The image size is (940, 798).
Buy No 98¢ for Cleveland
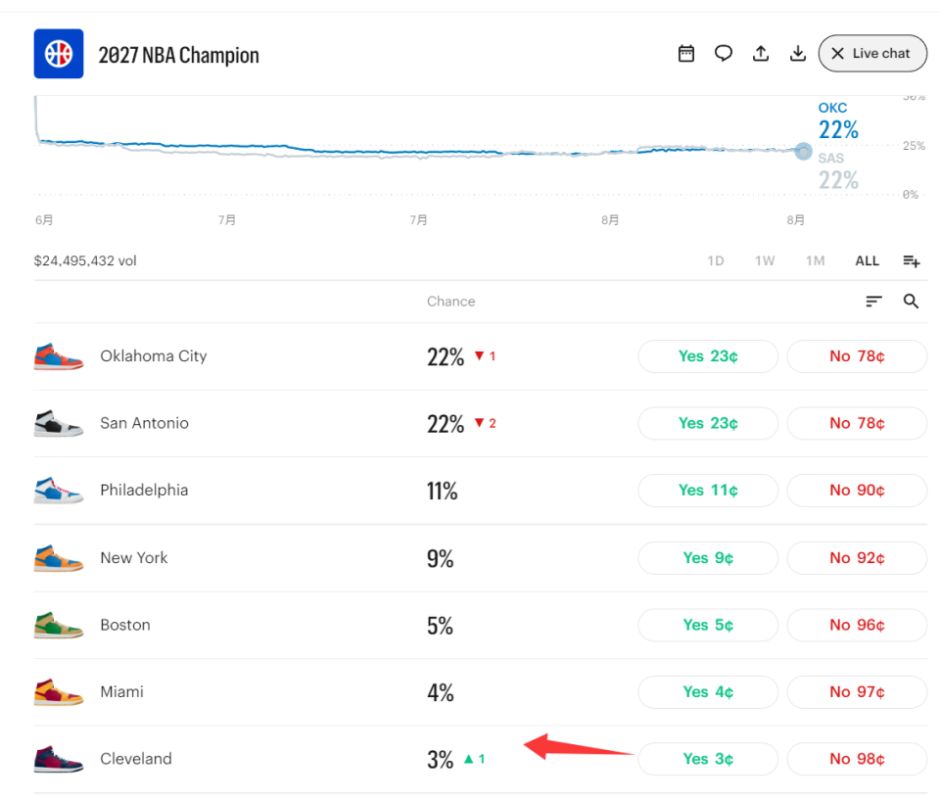click(857, 759)
